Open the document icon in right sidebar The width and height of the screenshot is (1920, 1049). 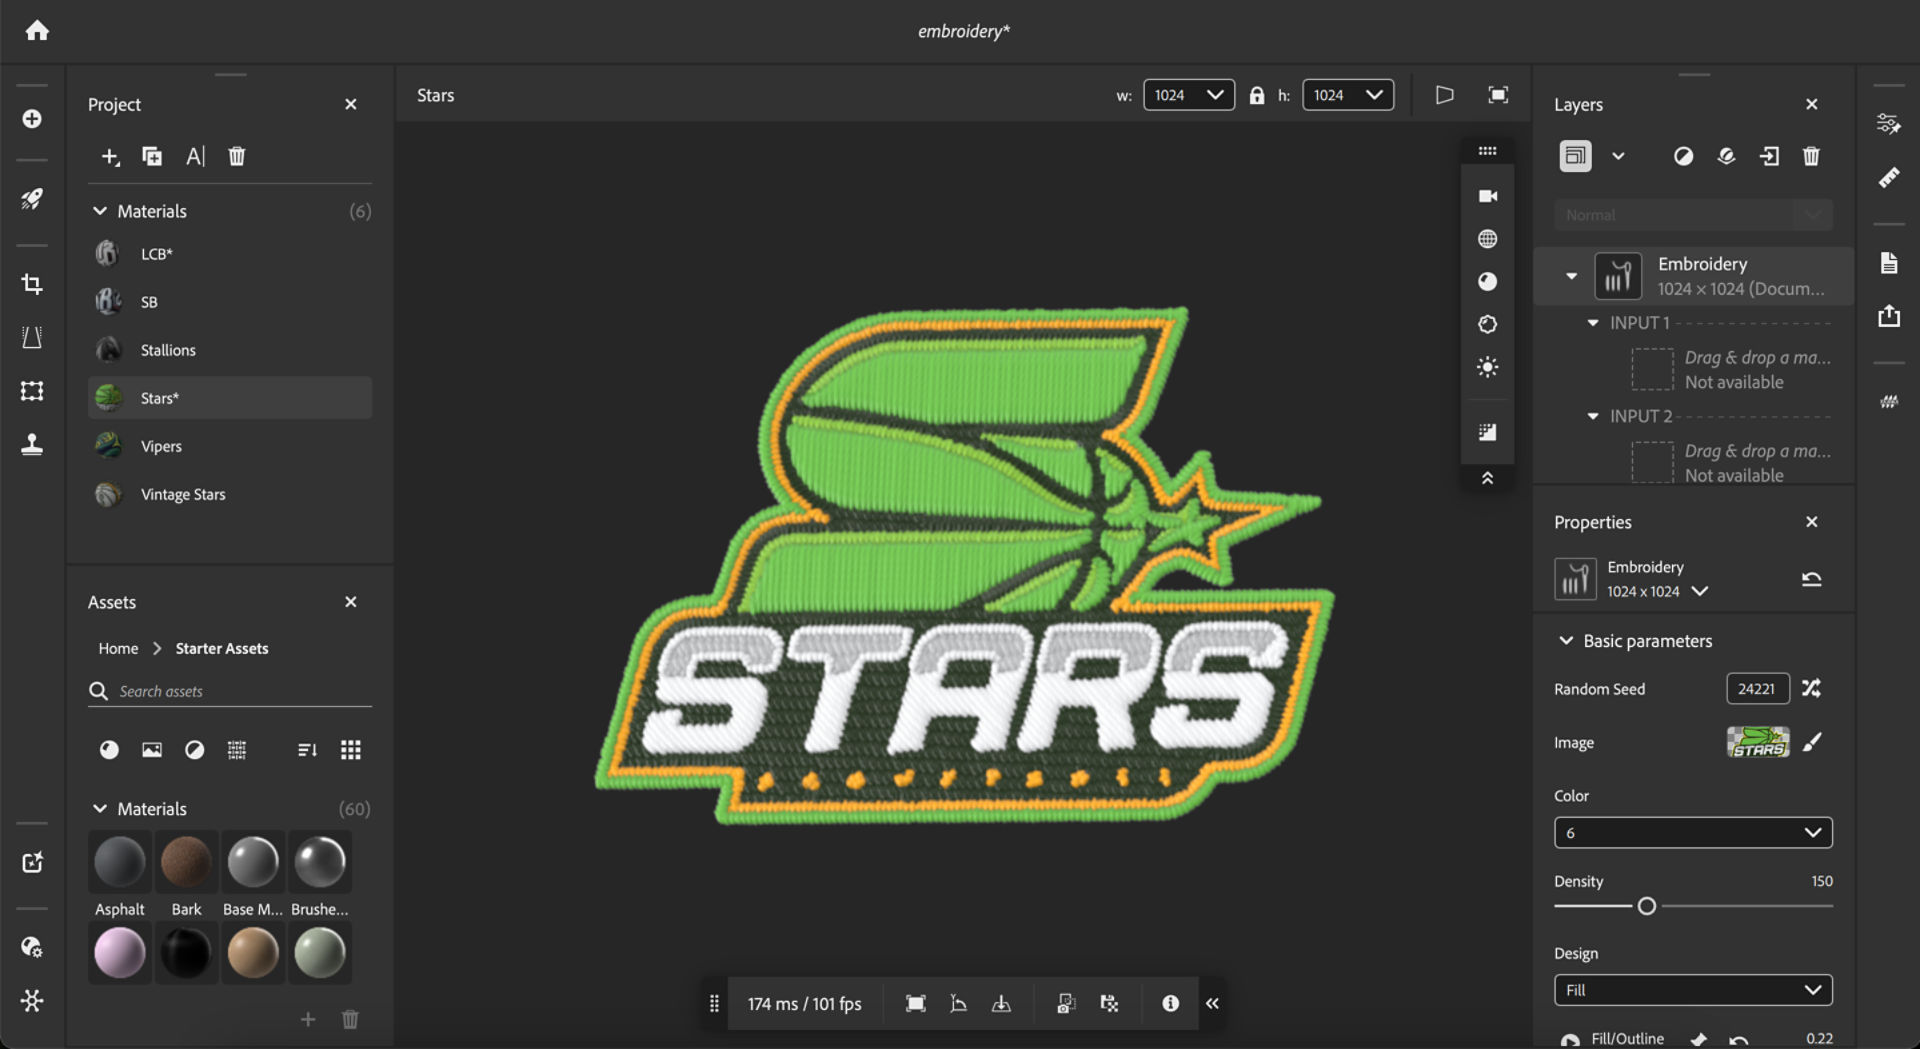point(1889,263)
